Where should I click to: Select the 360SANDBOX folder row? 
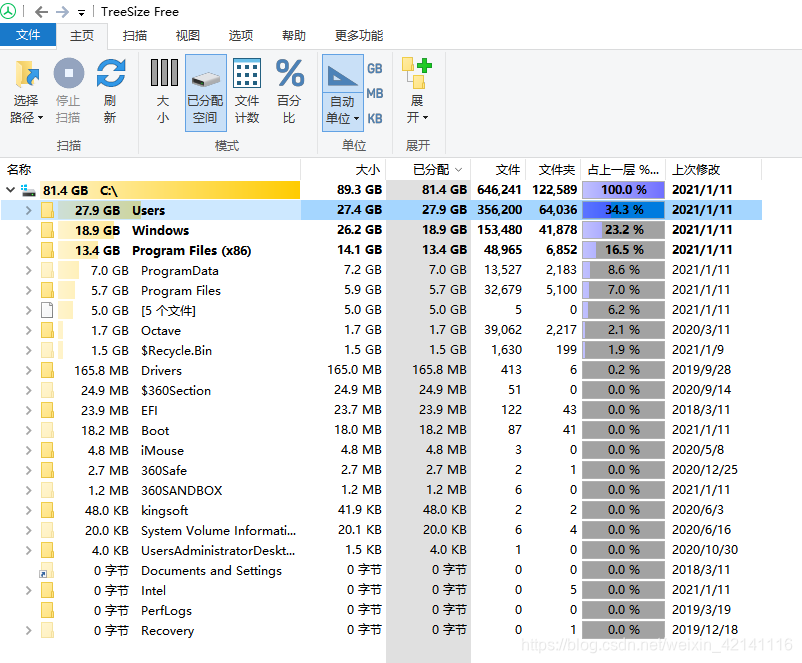point(382,490)
